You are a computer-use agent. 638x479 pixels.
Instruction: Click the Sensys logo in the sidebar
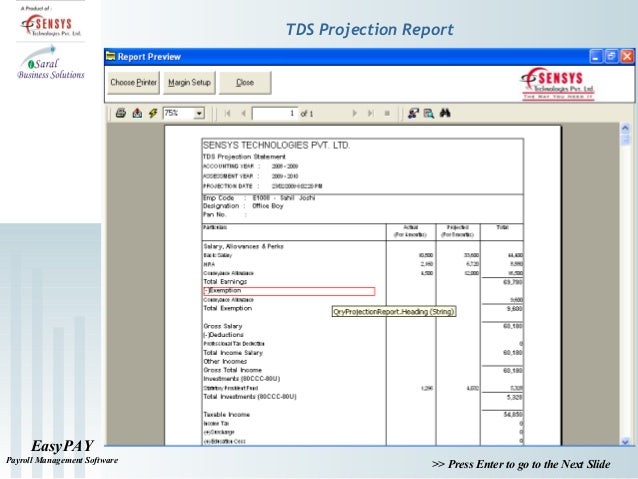point(51,25)
